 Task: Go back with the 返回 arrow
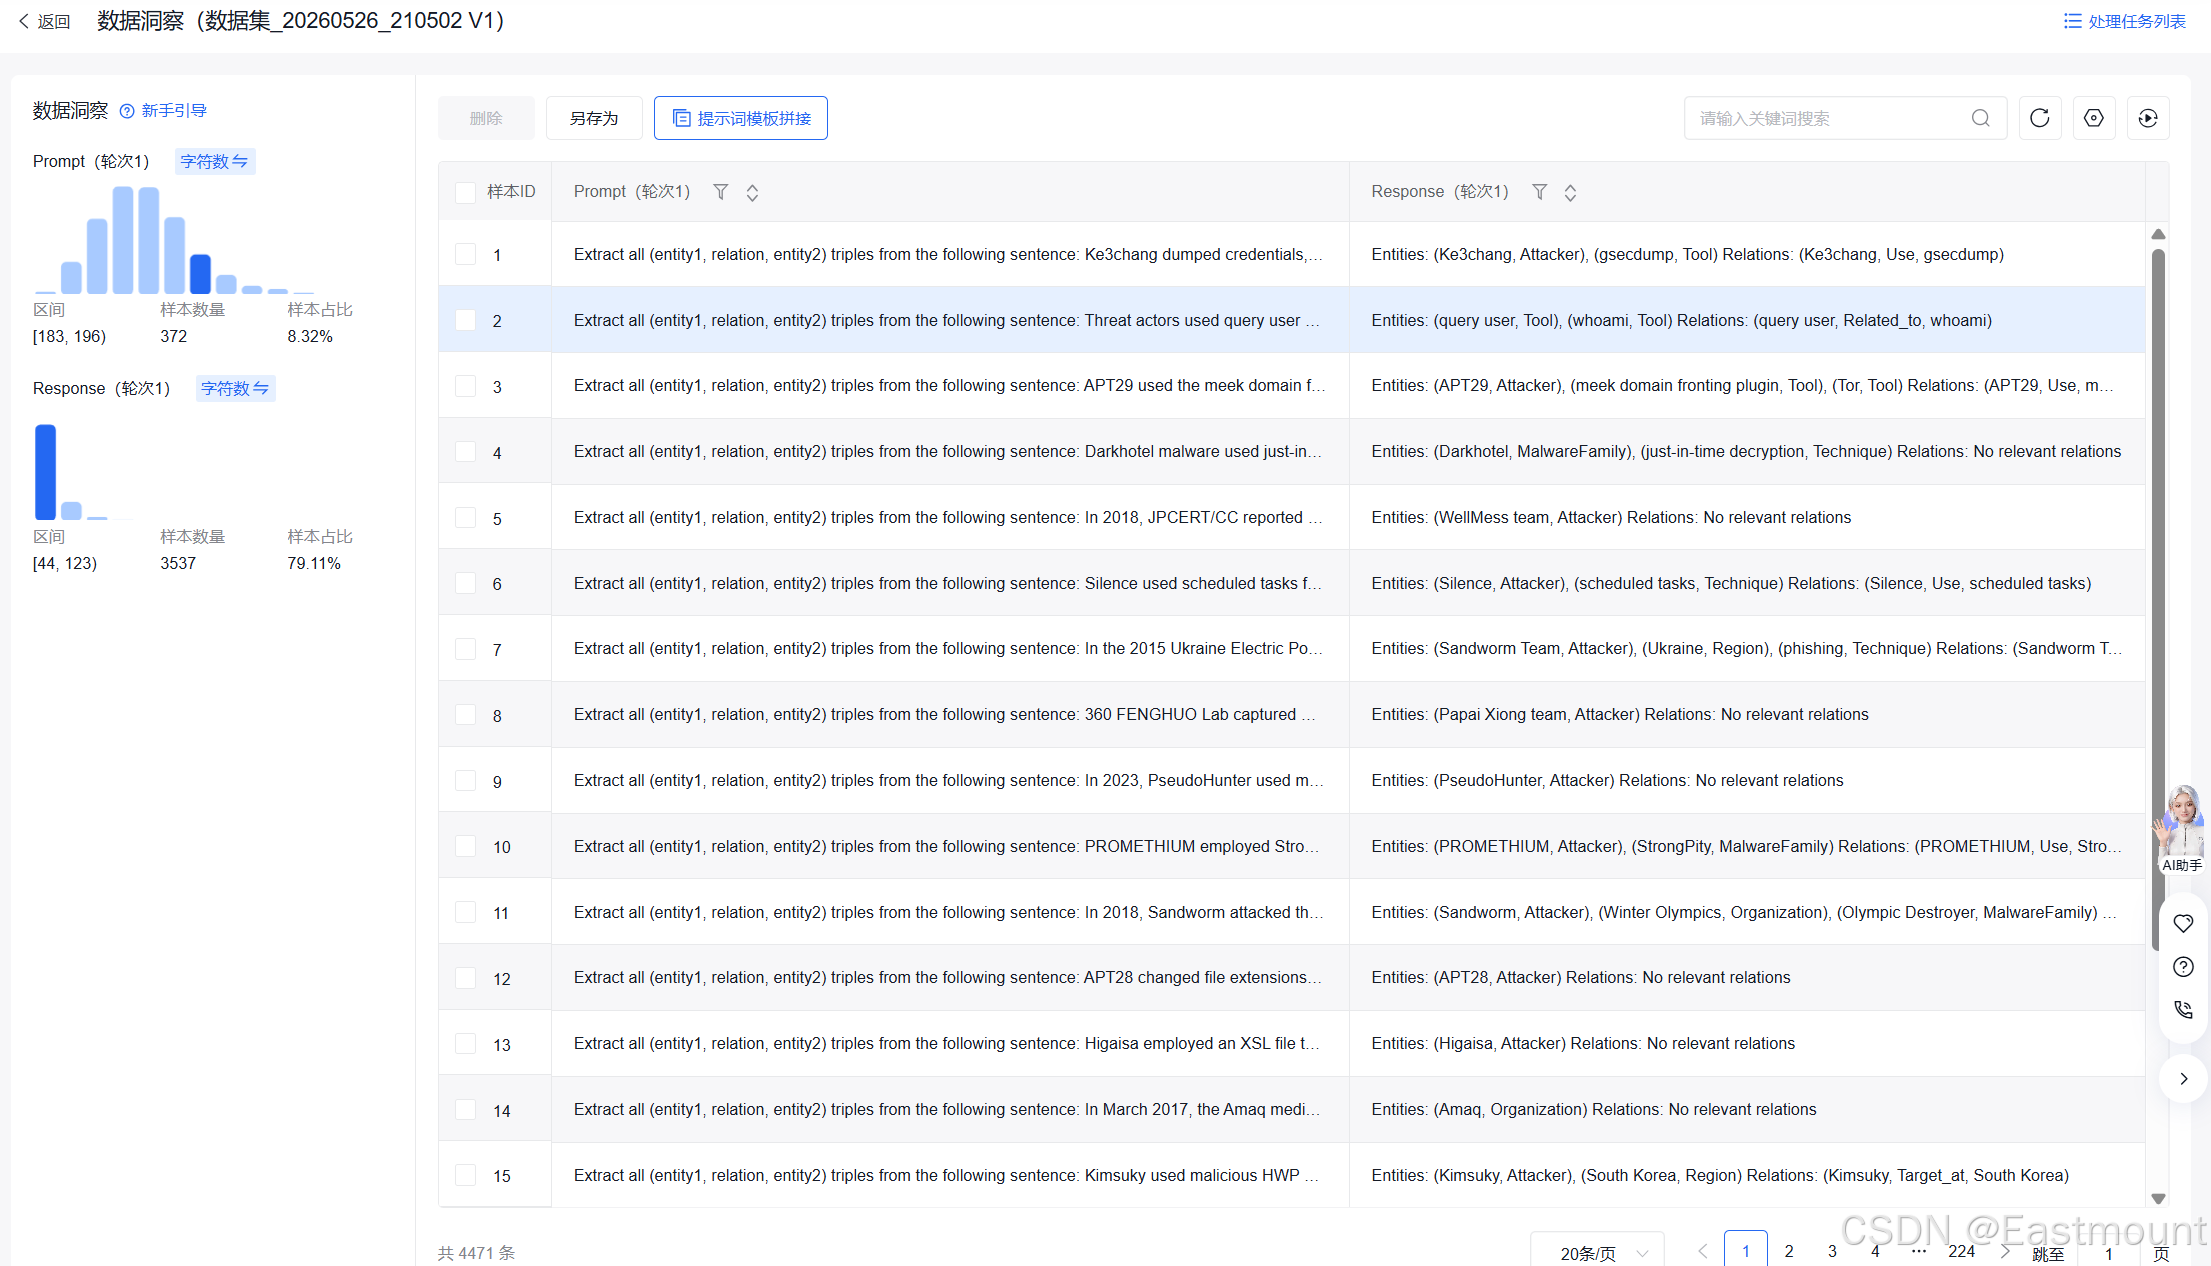point(44,21)
